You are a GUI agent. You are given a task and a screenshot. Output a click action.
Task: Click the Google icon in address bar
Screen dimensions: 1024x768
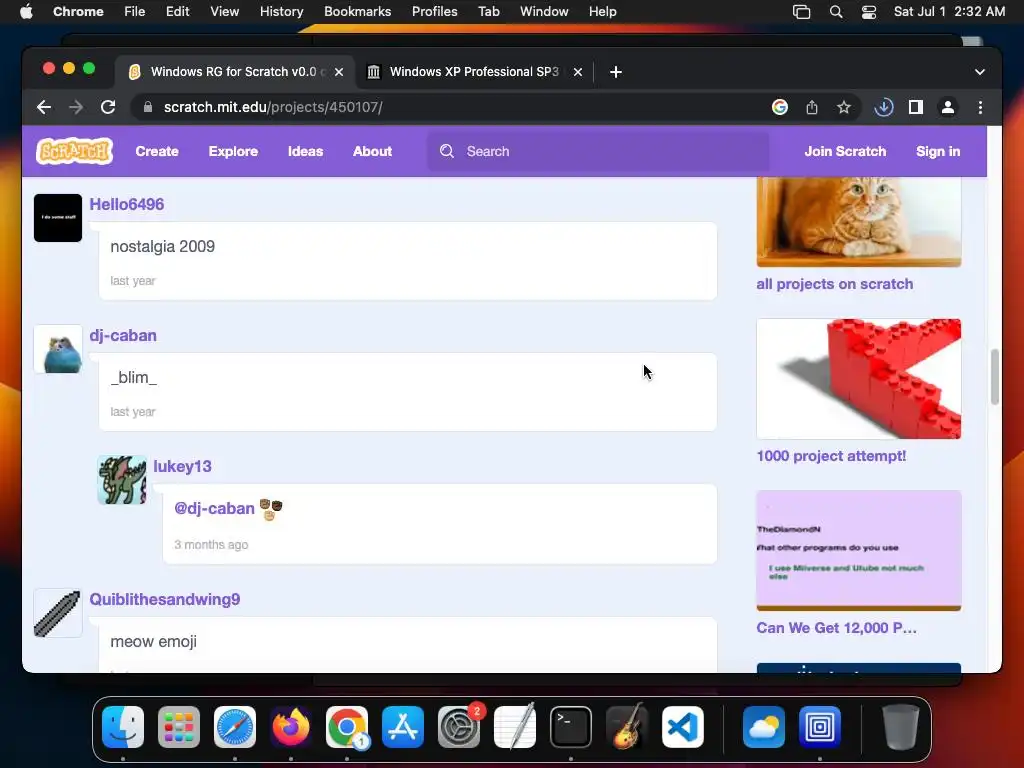(780, 107)
